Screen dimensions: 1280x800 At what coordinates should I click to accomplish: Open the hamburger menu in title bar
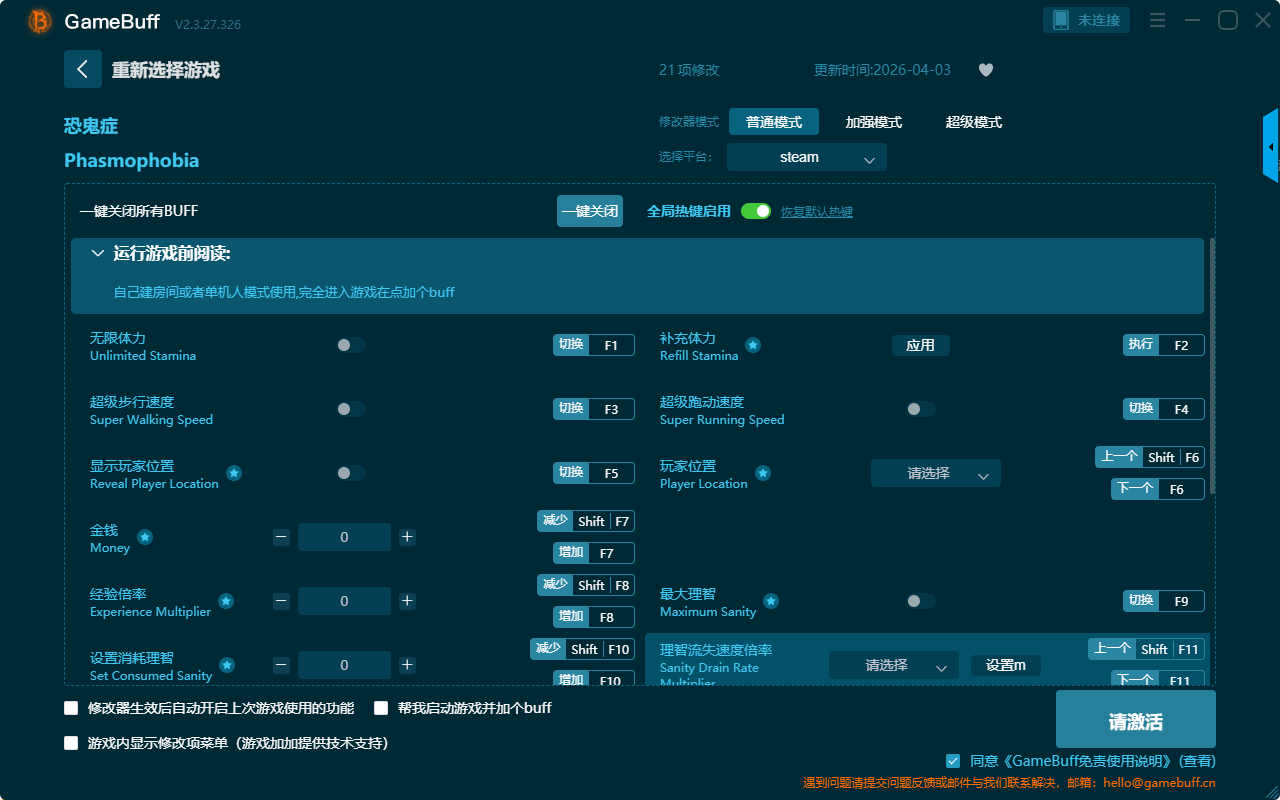coord(1157,20)
